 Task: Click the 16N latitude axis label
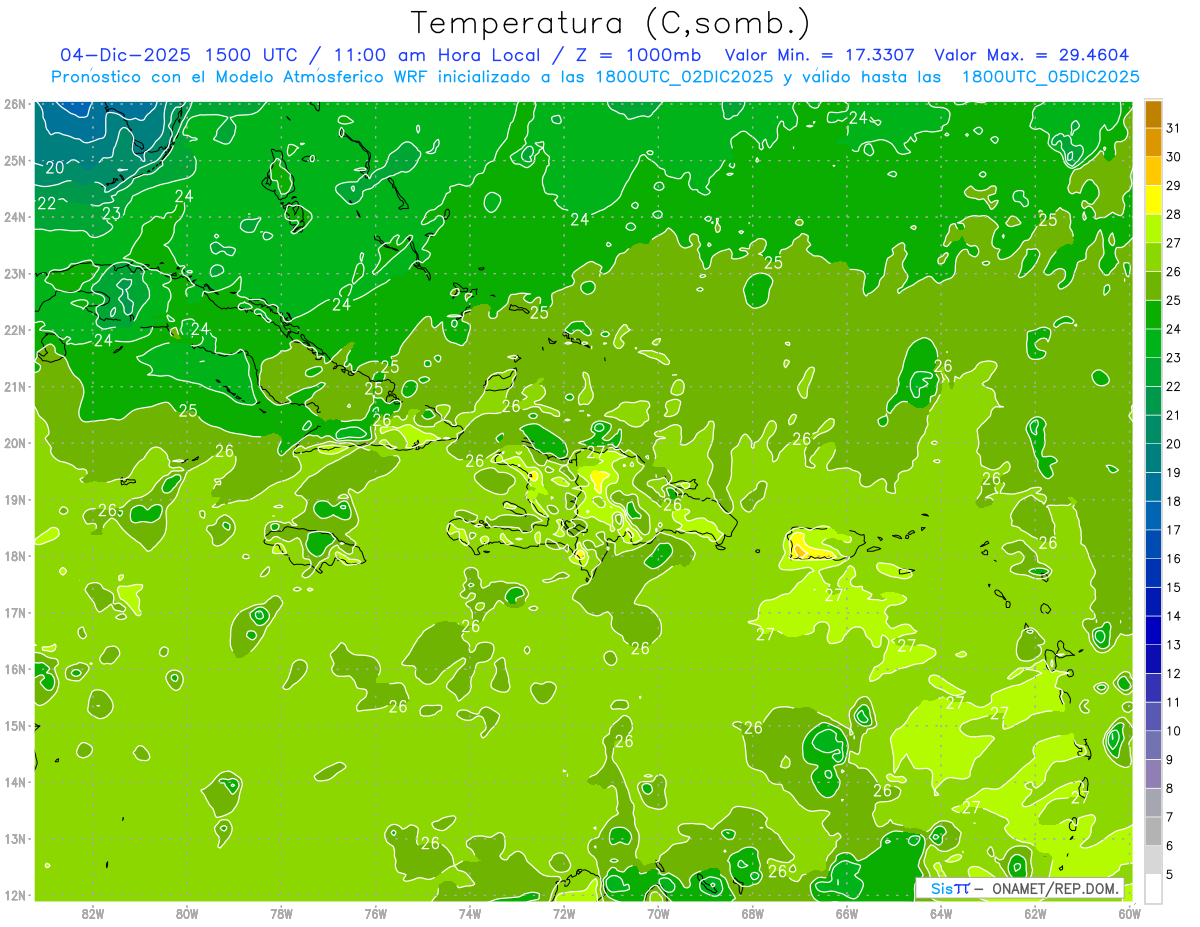pos(14,669)
